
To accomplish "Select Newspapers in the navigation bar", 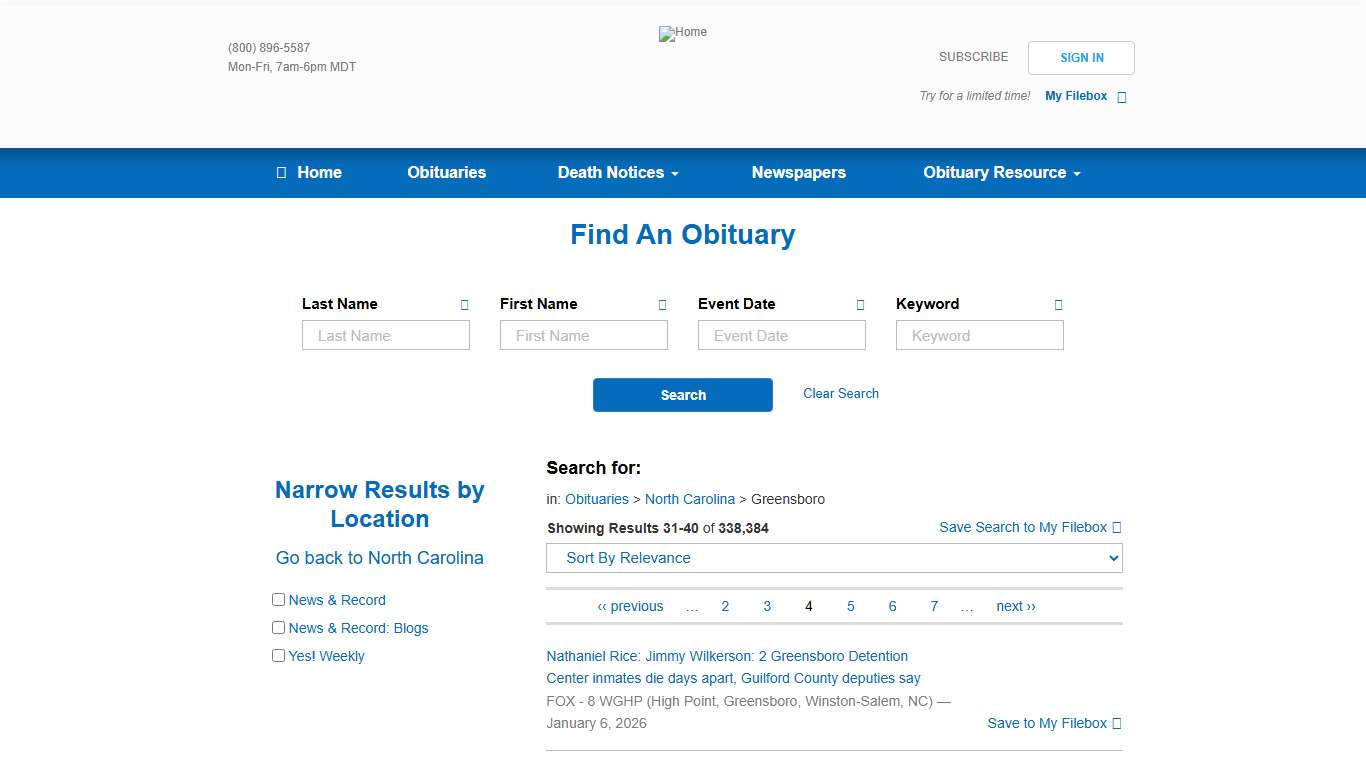I will point(798,172).
